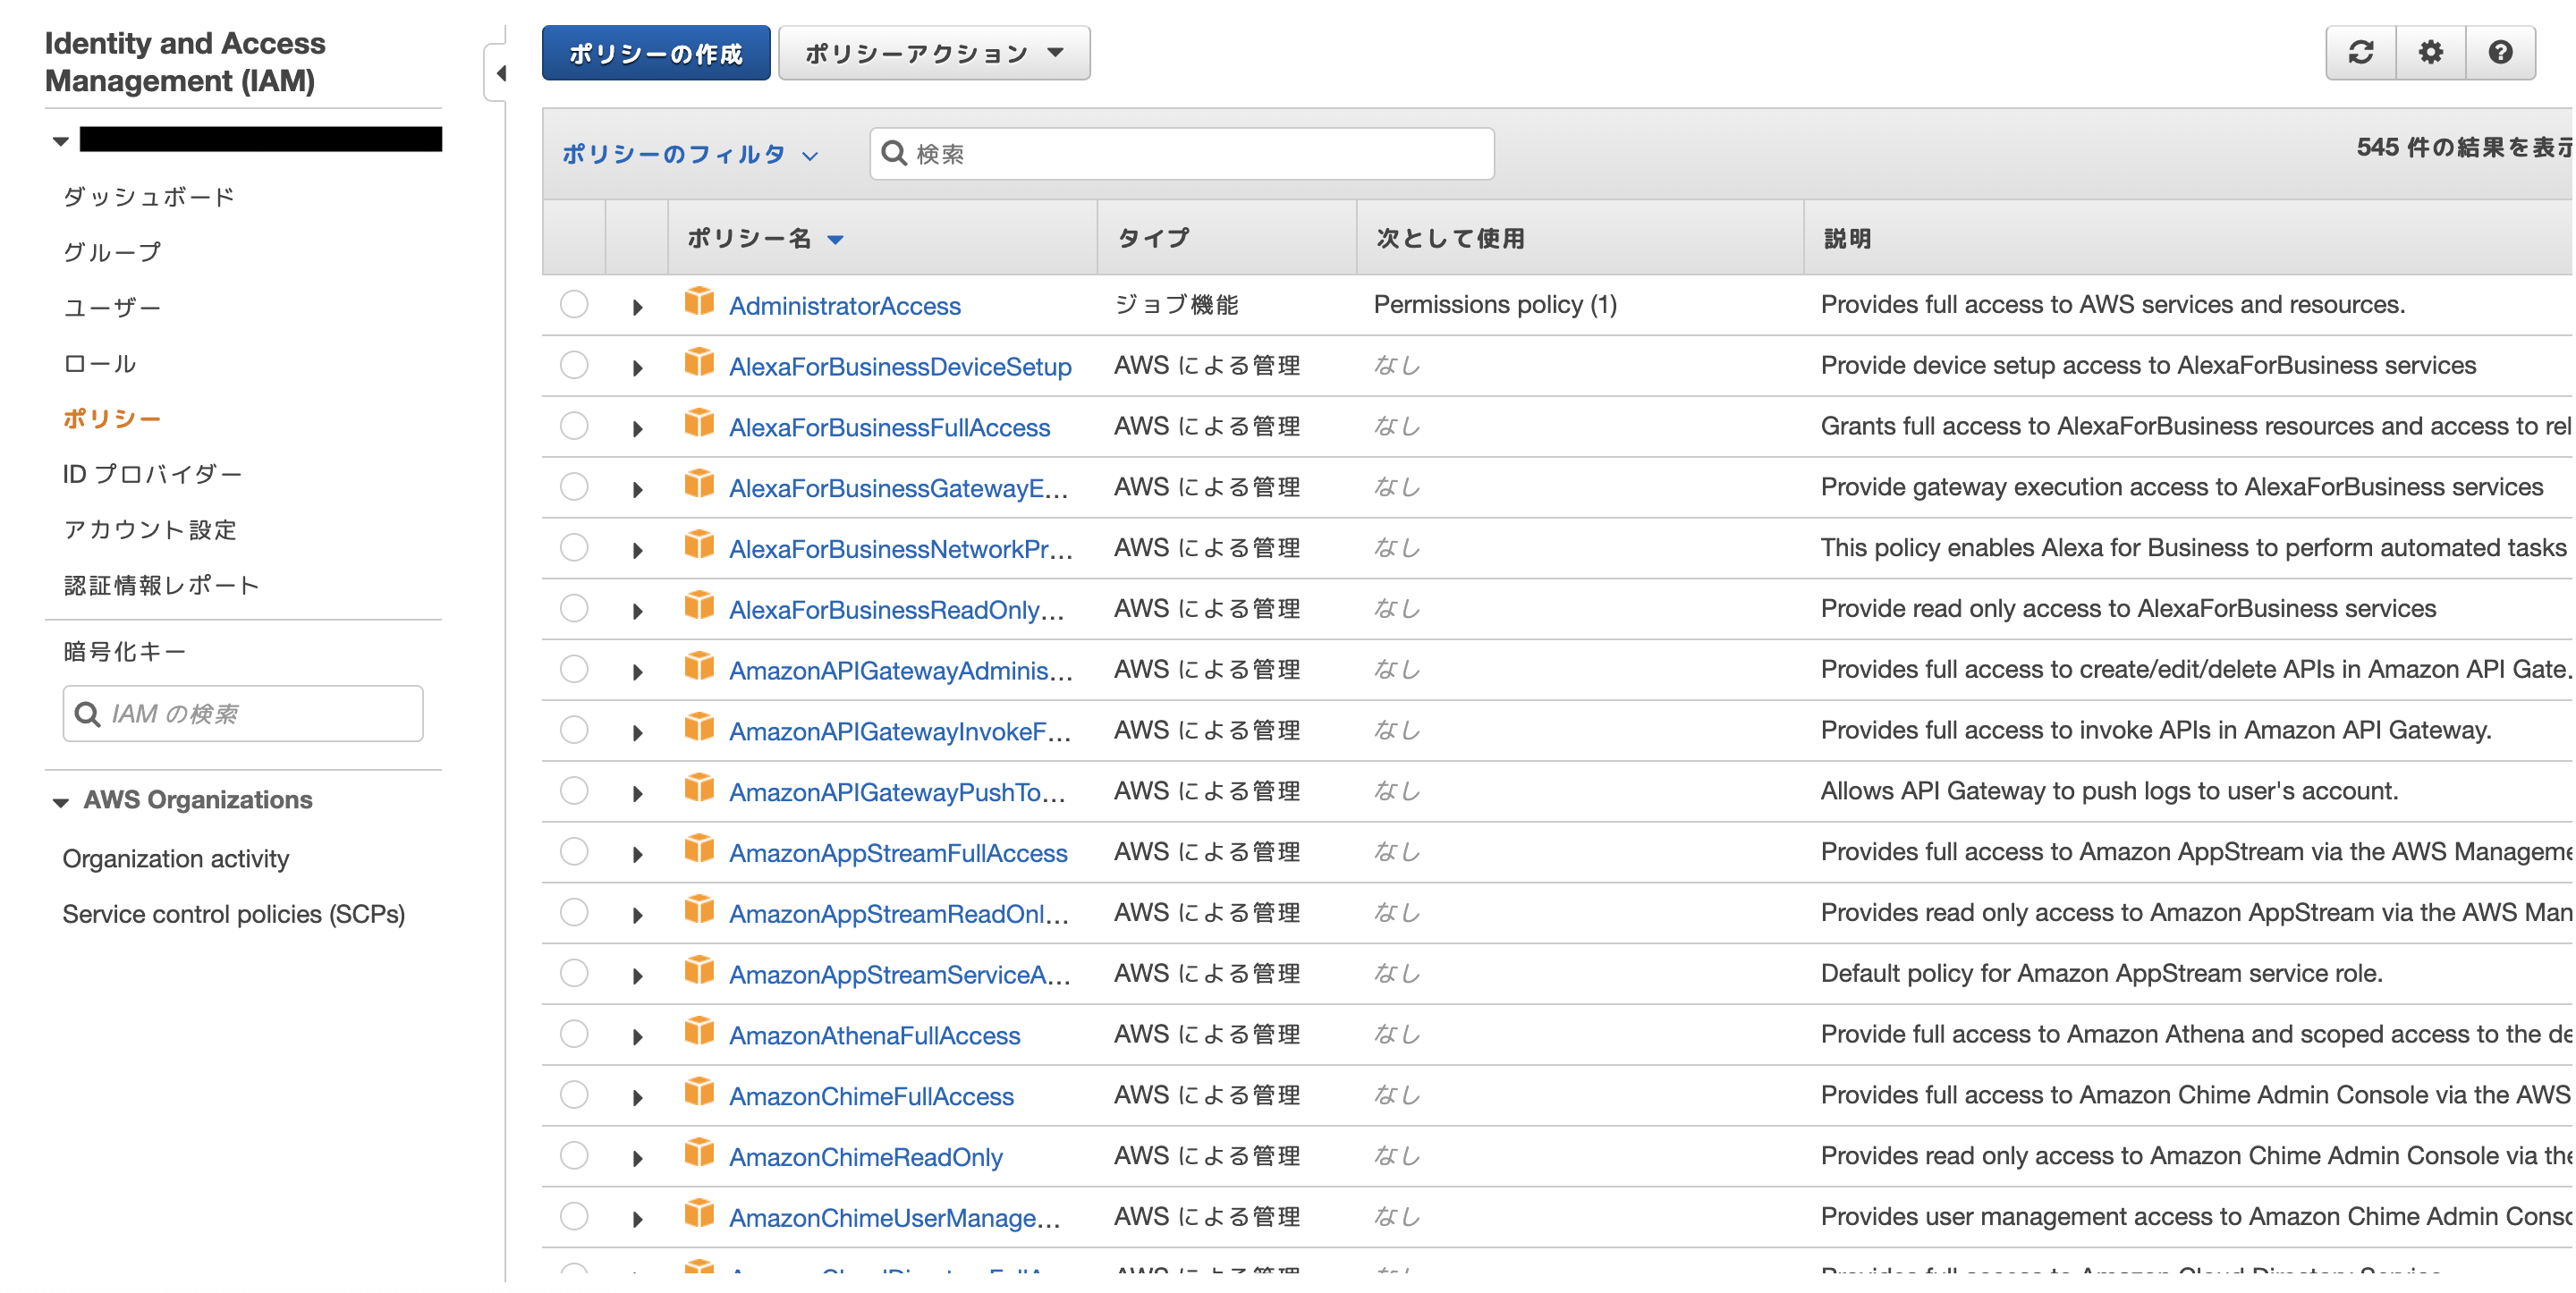Image resolution: width=2576 pixels, height=1293 pixels.
Task: Click the タイプ column header
Action: (x=1154, y=238)
